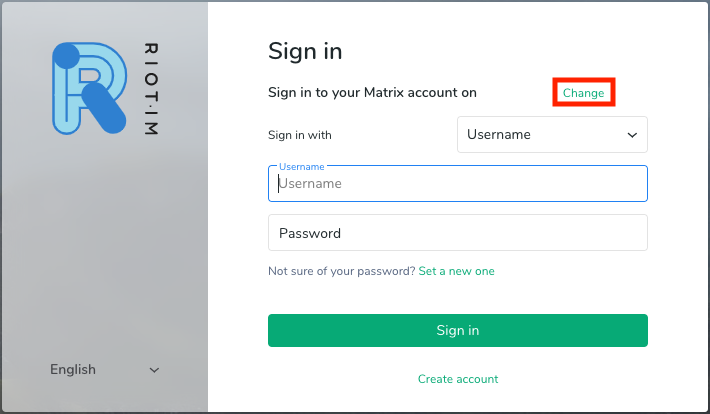
Task: Focus the Password input field
Action: pyautogui.click(x=457, y=233)
